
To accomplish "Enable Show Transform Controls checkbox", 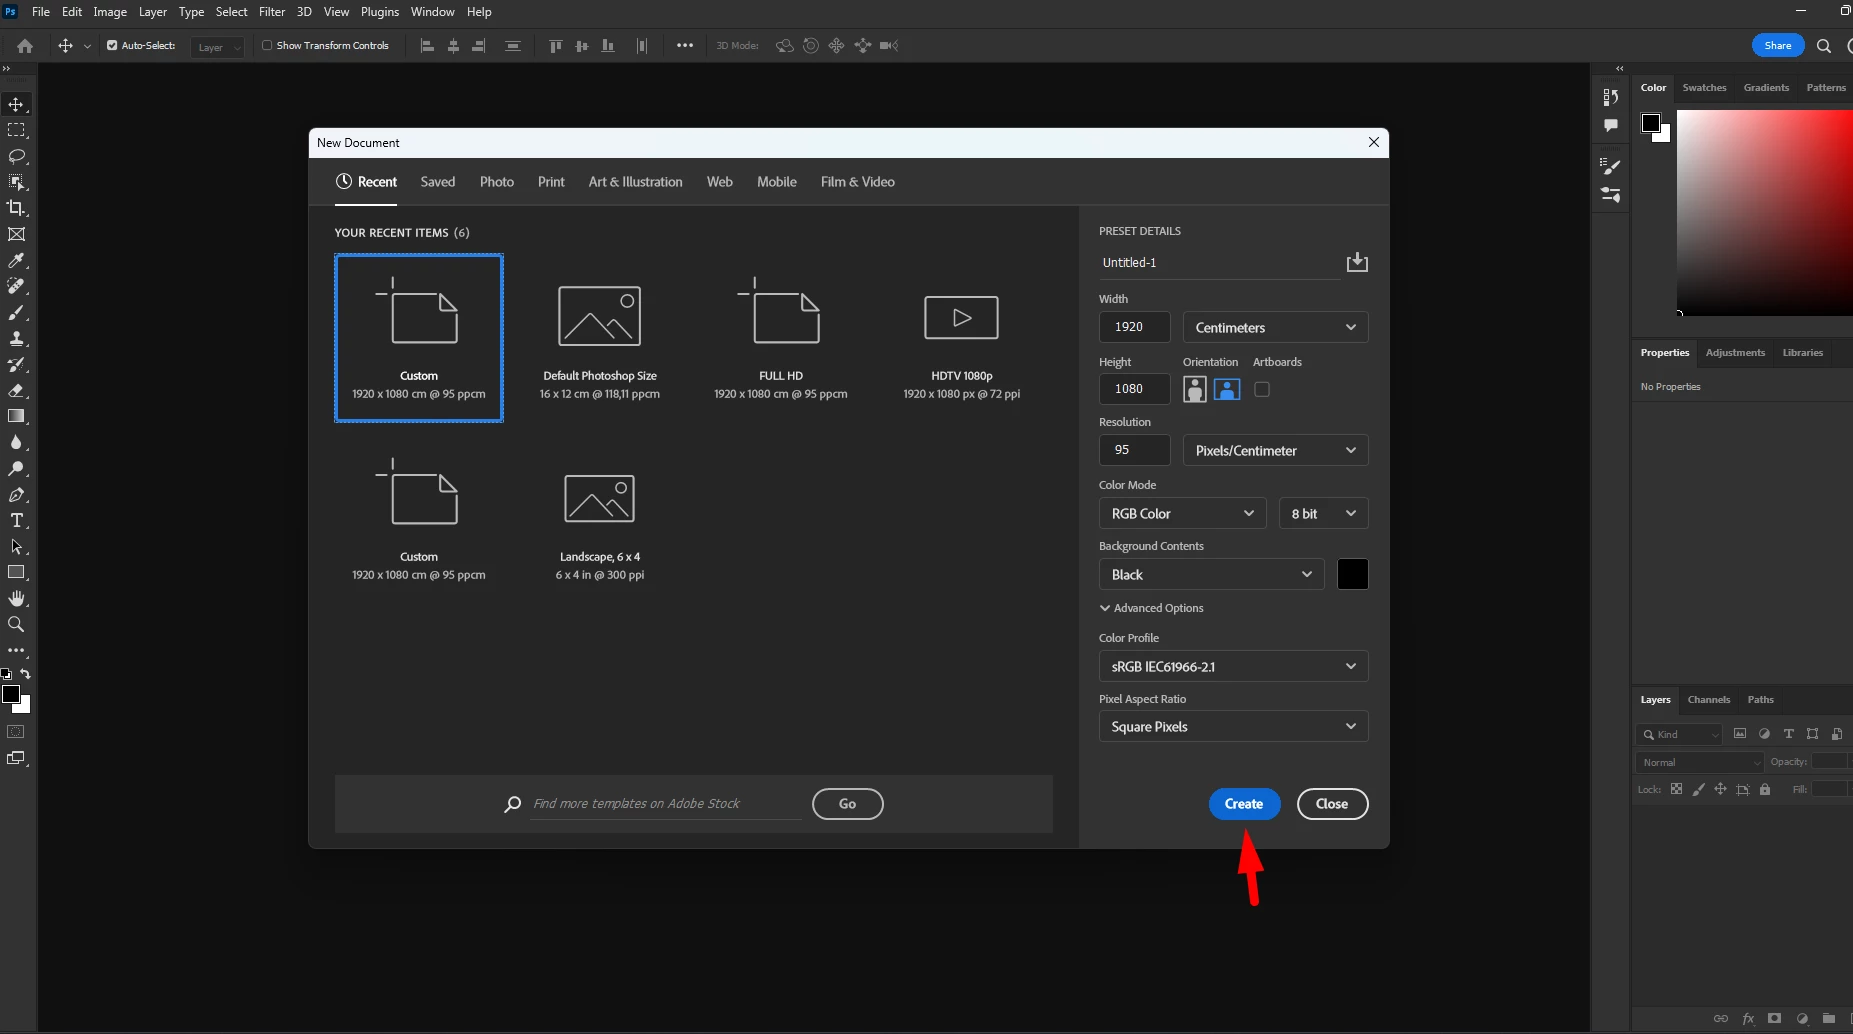I will point(267,46).
